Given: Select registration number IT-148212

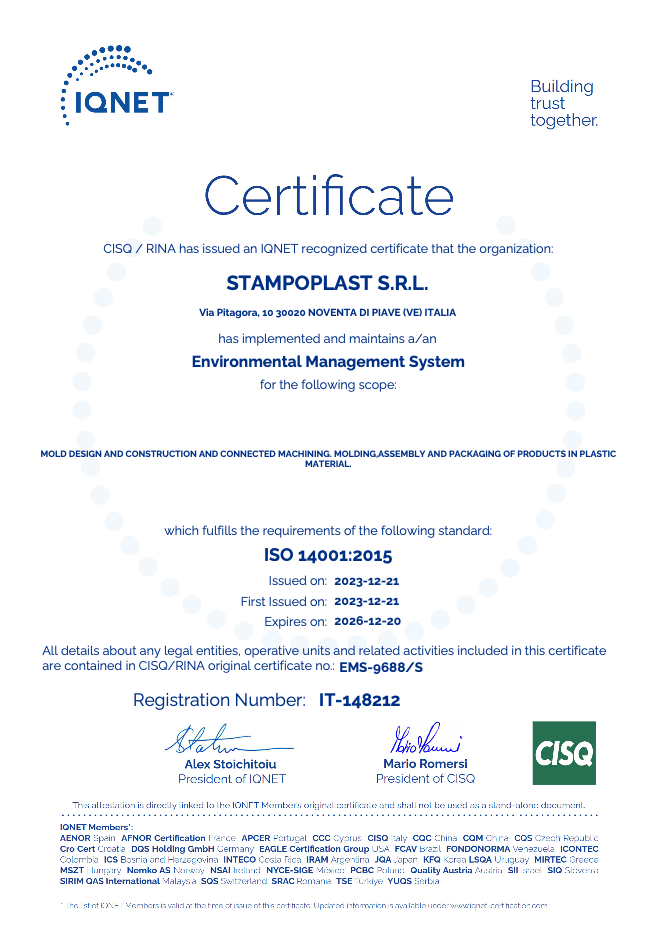Looking at the screenshot, I should [x=359, y=700].
